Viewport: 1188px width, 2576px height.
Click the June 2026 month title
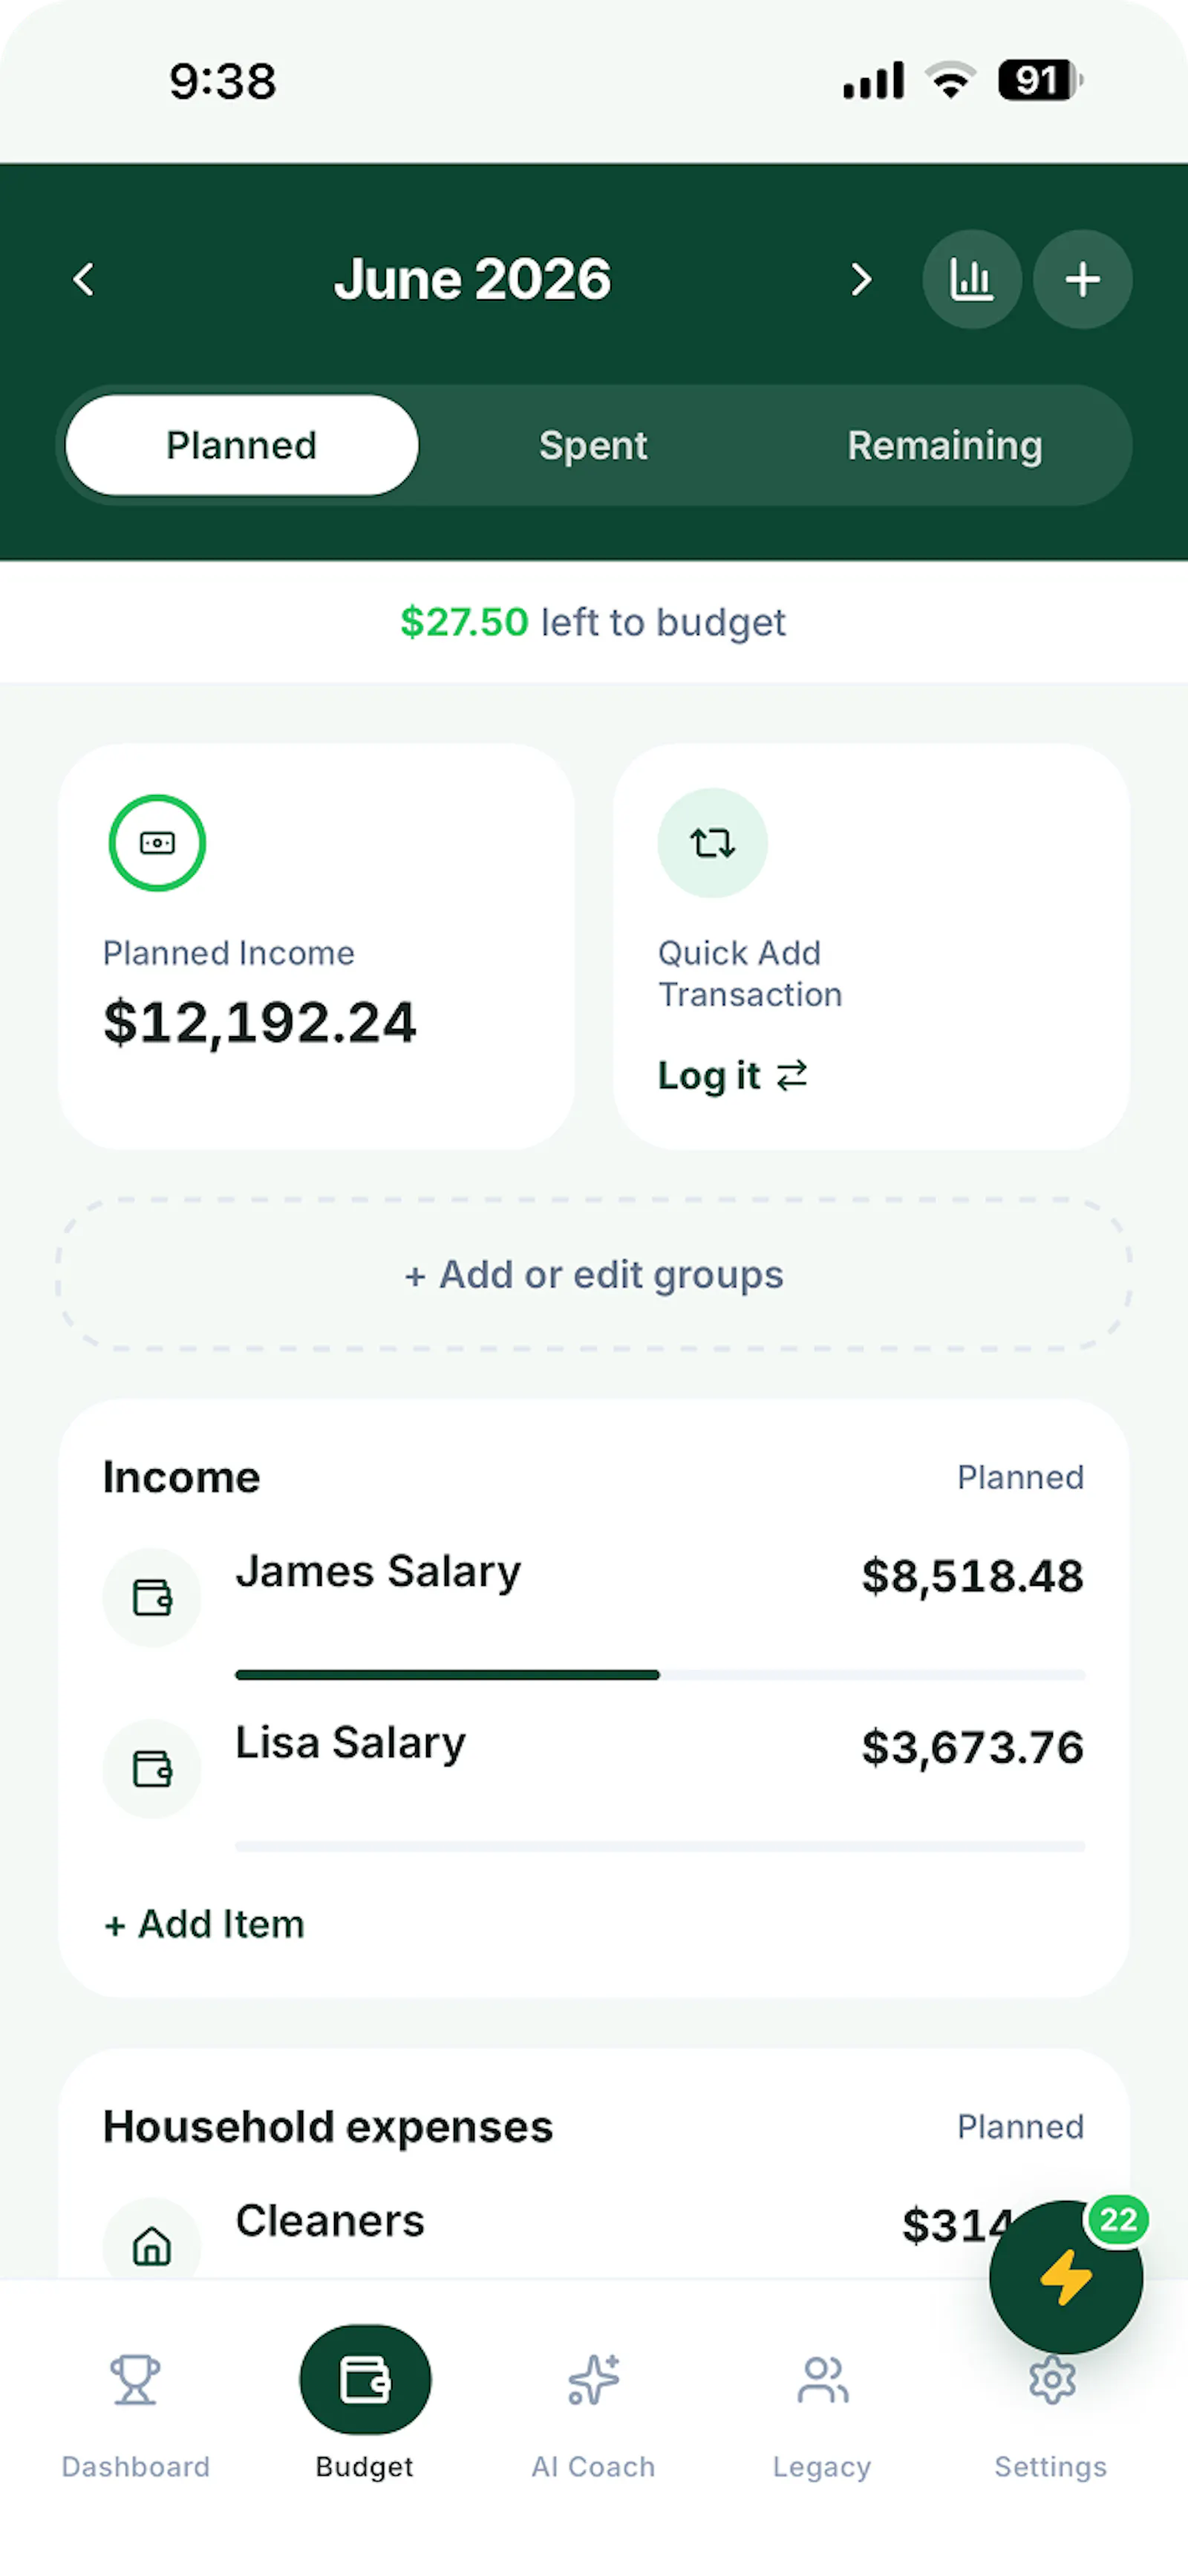[472, 279]
